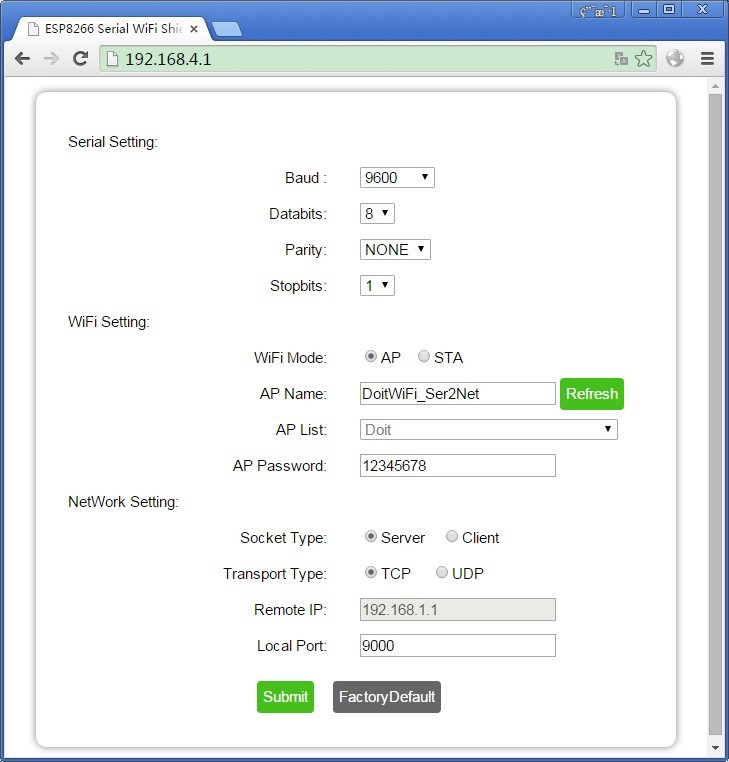The height and width of the screenshot is (762, 729).
Task: Click the browser forward arrow
Action: [51, 59]
